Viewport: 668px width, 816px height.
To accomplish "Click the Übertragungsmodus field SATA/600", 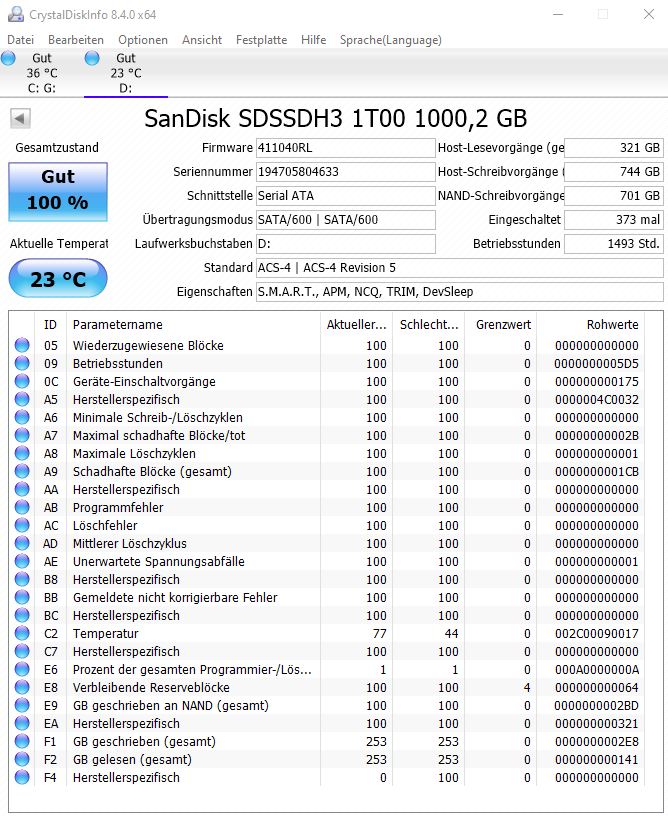I will point(345,220).
